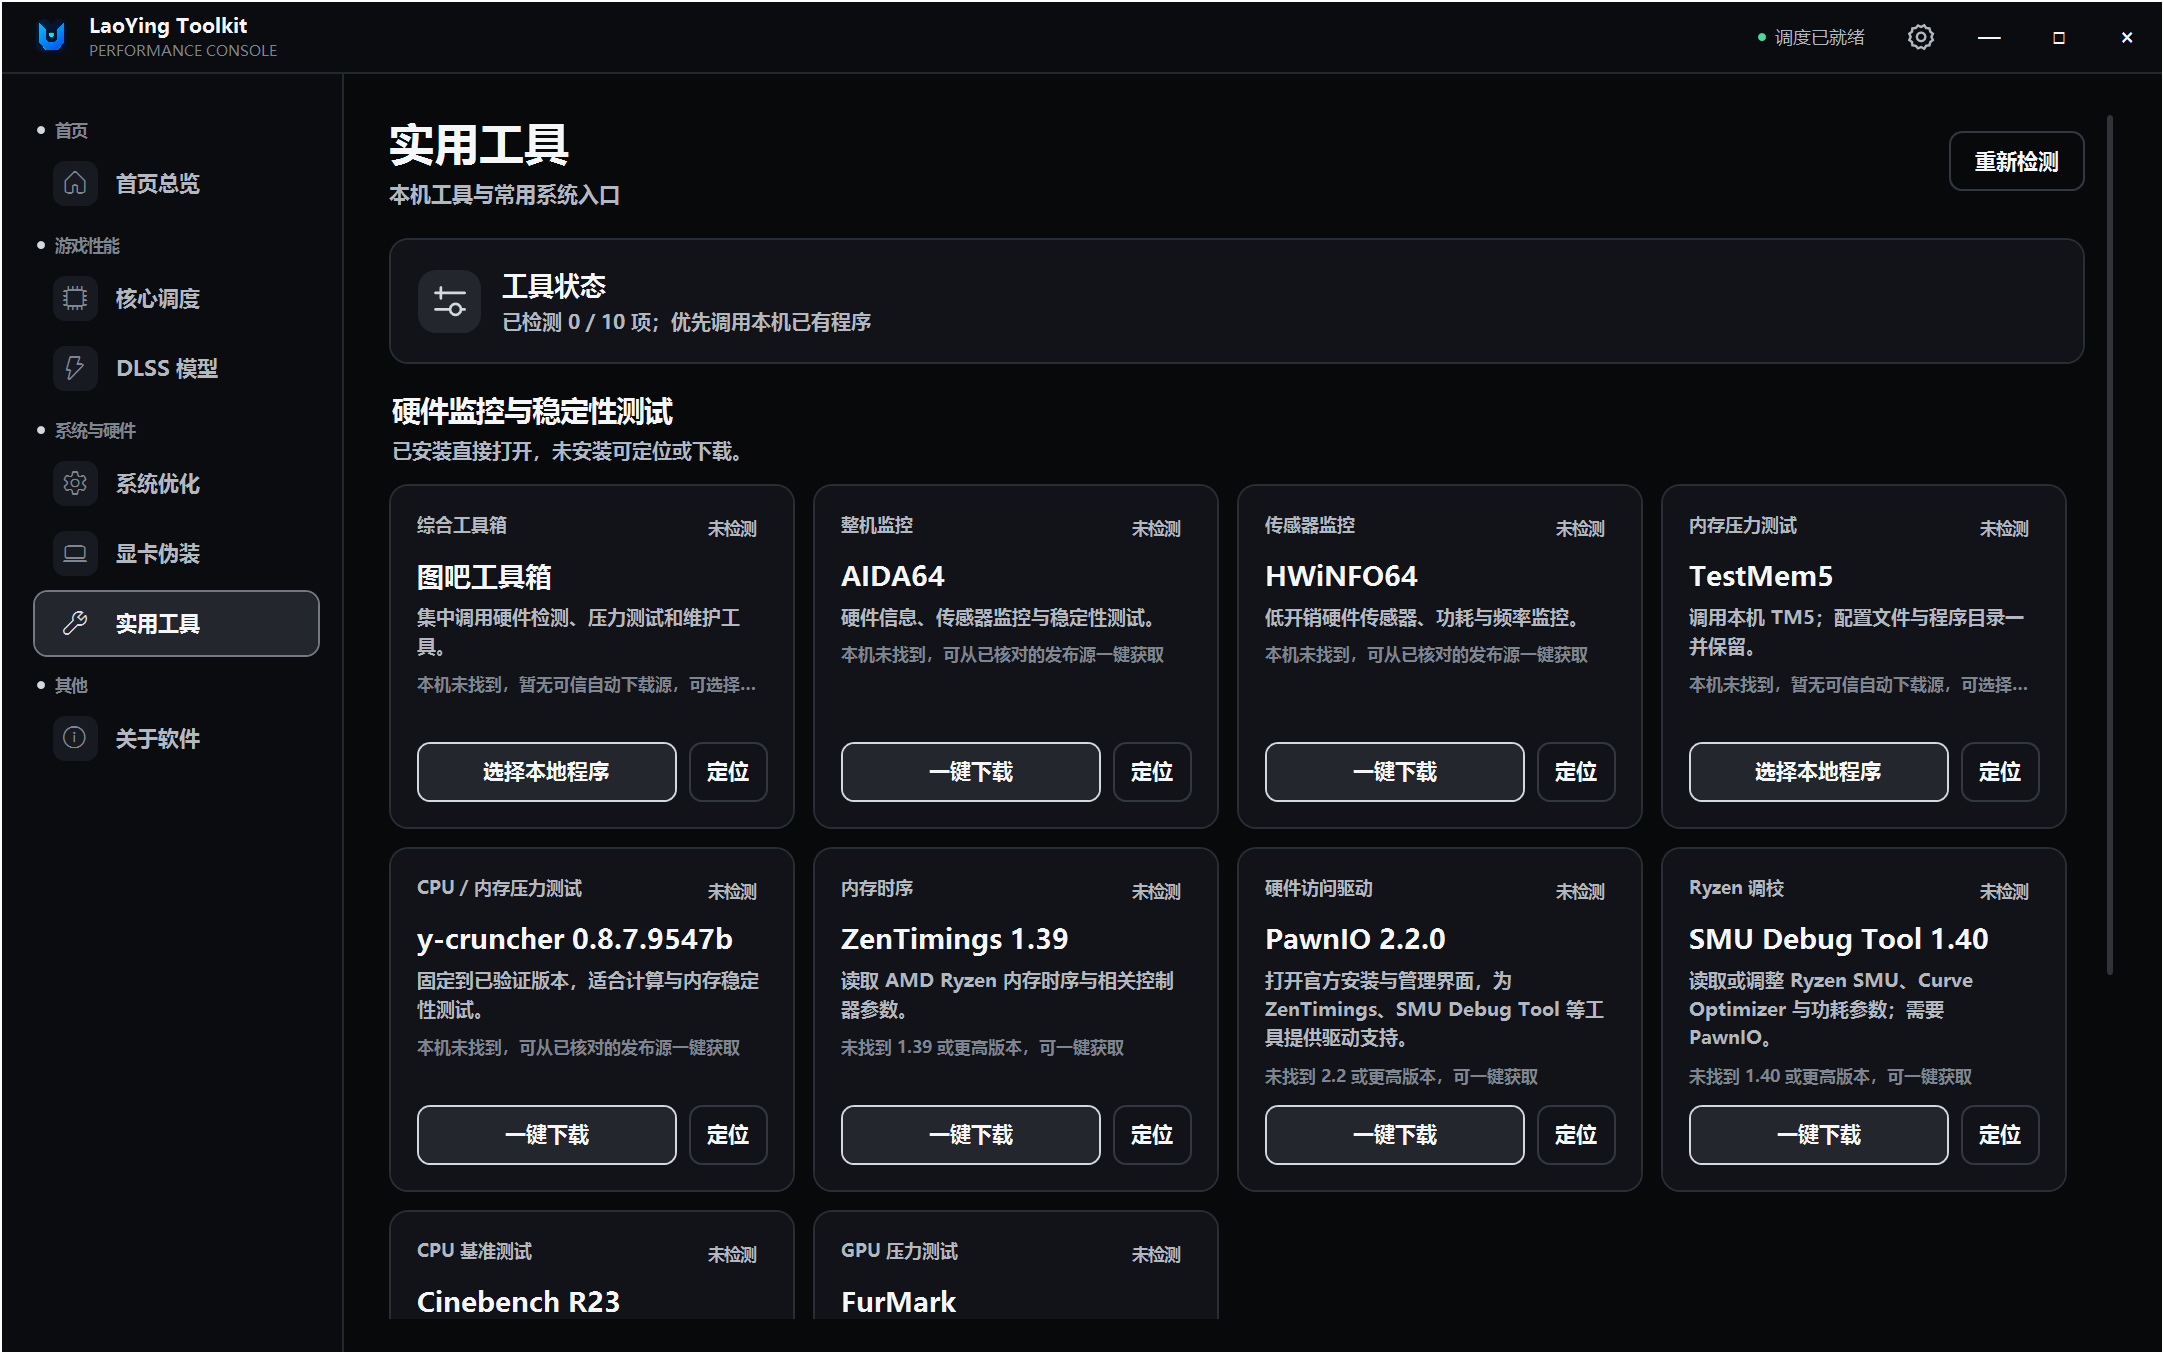Viewport: 2164px width, 1354px height.
Task: Select the 显卡伪装 sidebar item
Action: (176, 553)
